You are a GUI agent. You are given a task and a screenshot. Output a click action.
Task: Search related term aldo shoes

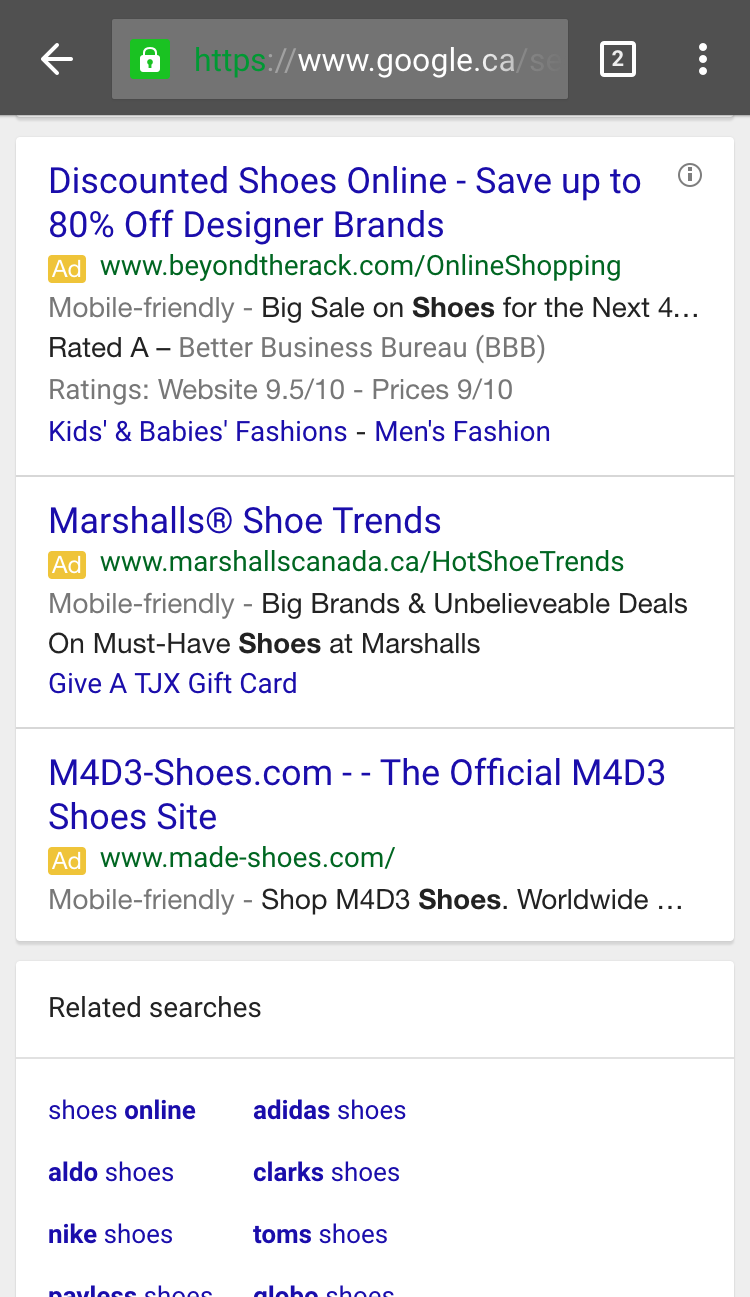(x=111, y=1172)
